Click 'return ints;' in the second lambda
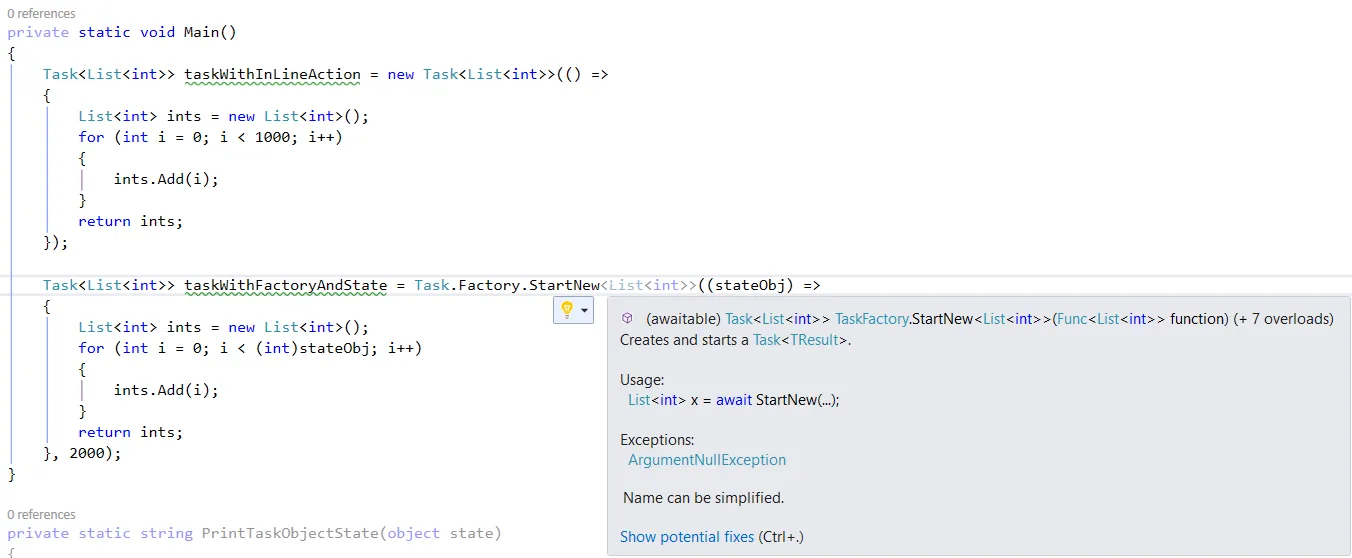The height and width of the screenshot is (558, 1352). tap(131, 432)
